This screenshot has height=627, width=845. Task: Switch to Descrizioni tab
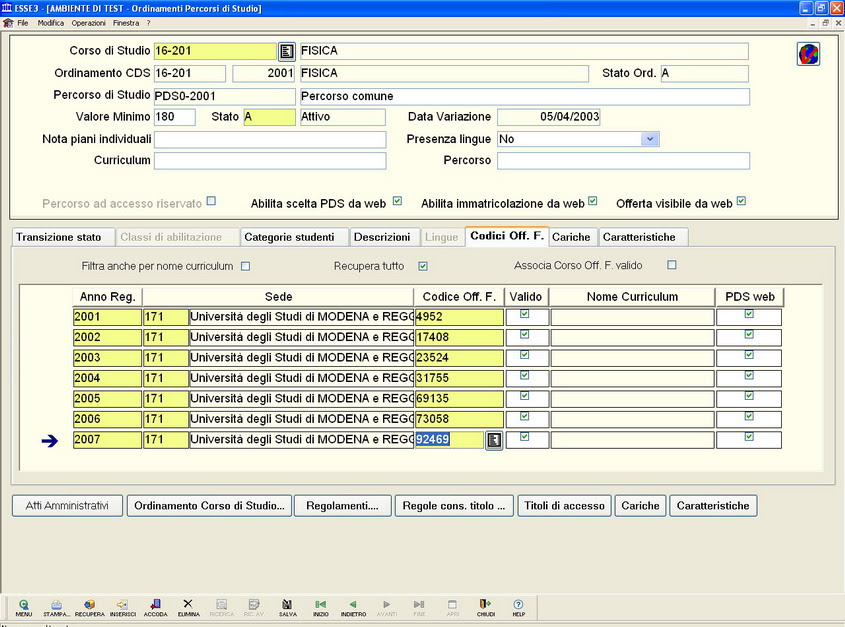coord(385,237)
